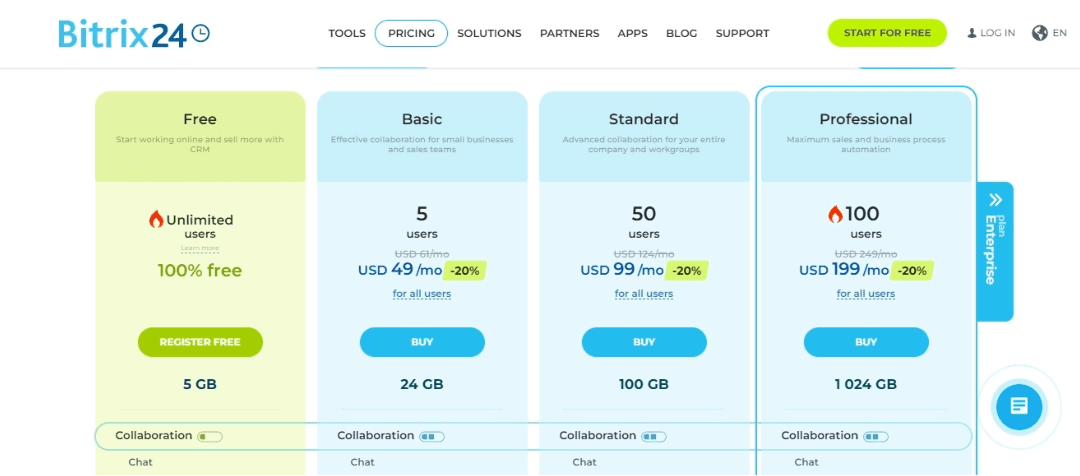
Task: Click the Bitrix24 logo
Action: click(134, 33)
